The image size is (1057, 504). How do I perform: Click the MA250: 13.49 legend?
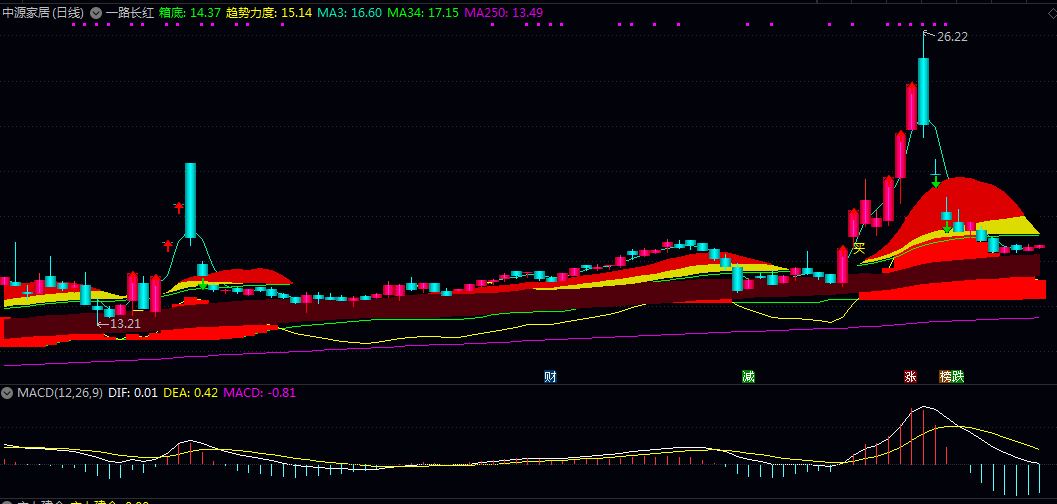point(504,13)
